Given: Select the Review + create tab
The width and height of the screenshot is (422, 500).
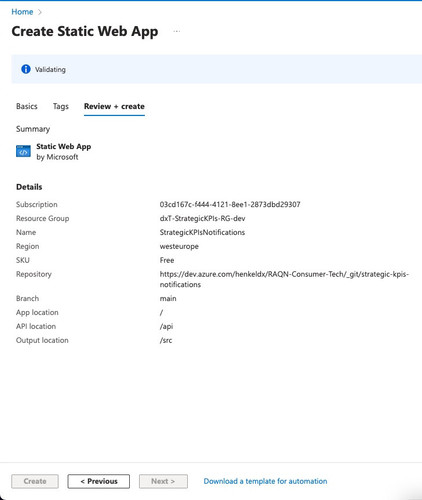Looking at the screenshot, I should click(x=114, y=106).
